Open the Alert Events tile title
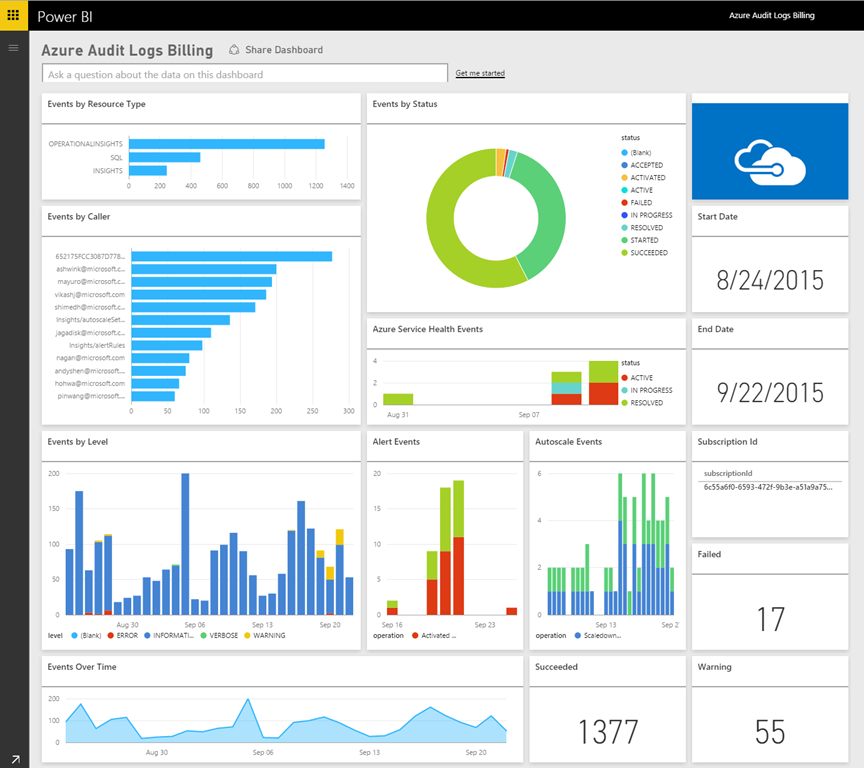Viewport: 864px width, 768px height. coord(396,442)
